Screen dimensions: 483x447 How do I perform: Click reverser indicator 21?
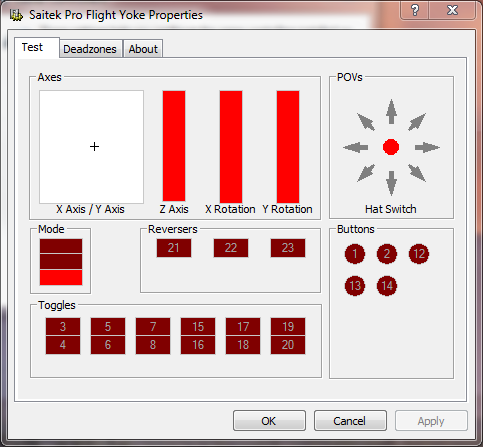coord(174,248)
